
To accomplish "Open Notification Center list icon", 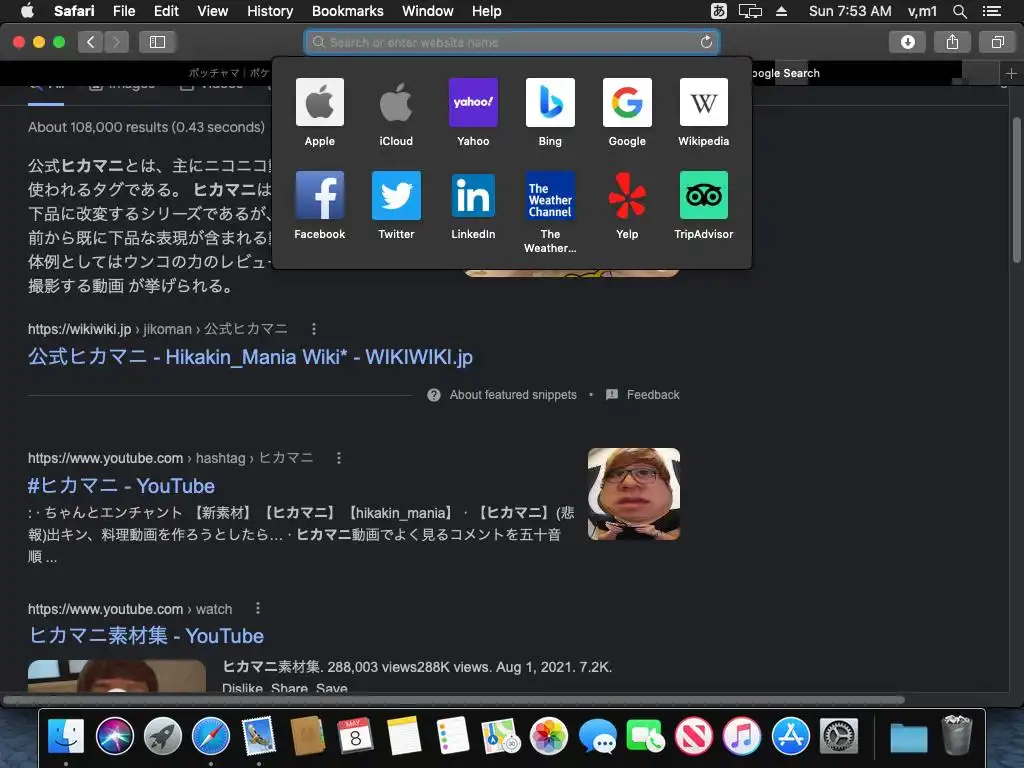I will click(992, 11).
